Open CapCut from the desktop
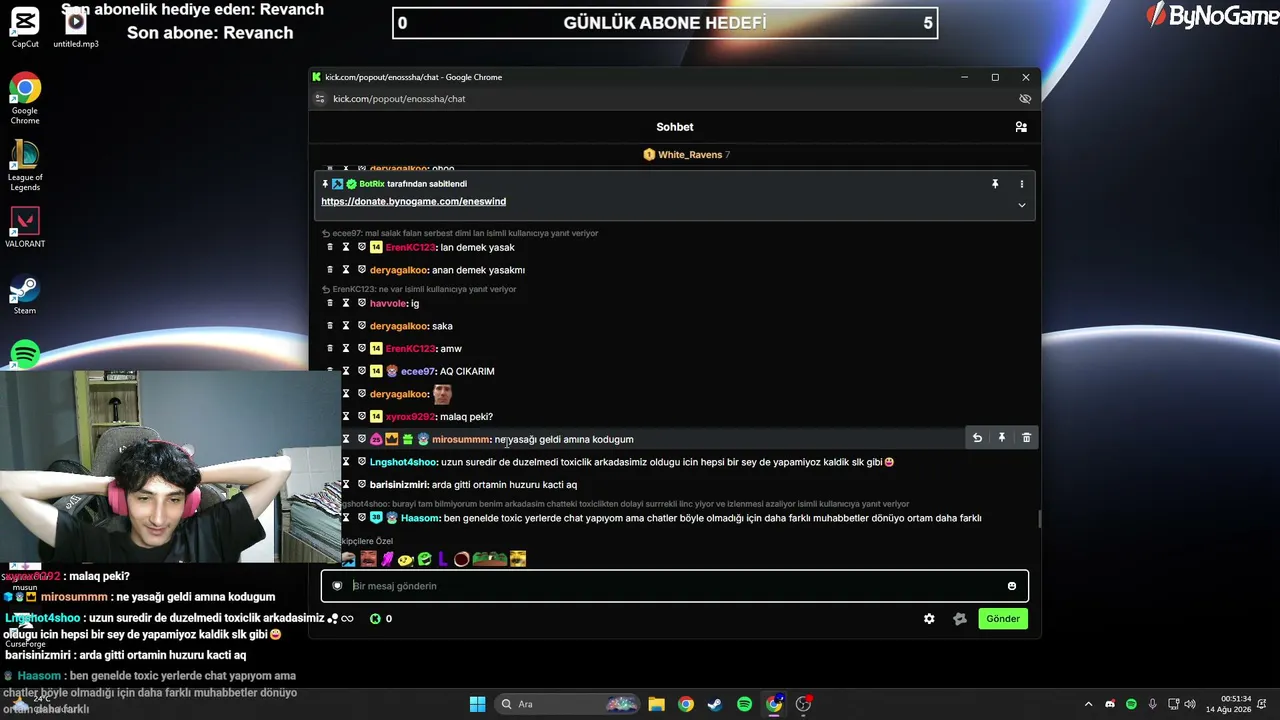 pos(25,26)
